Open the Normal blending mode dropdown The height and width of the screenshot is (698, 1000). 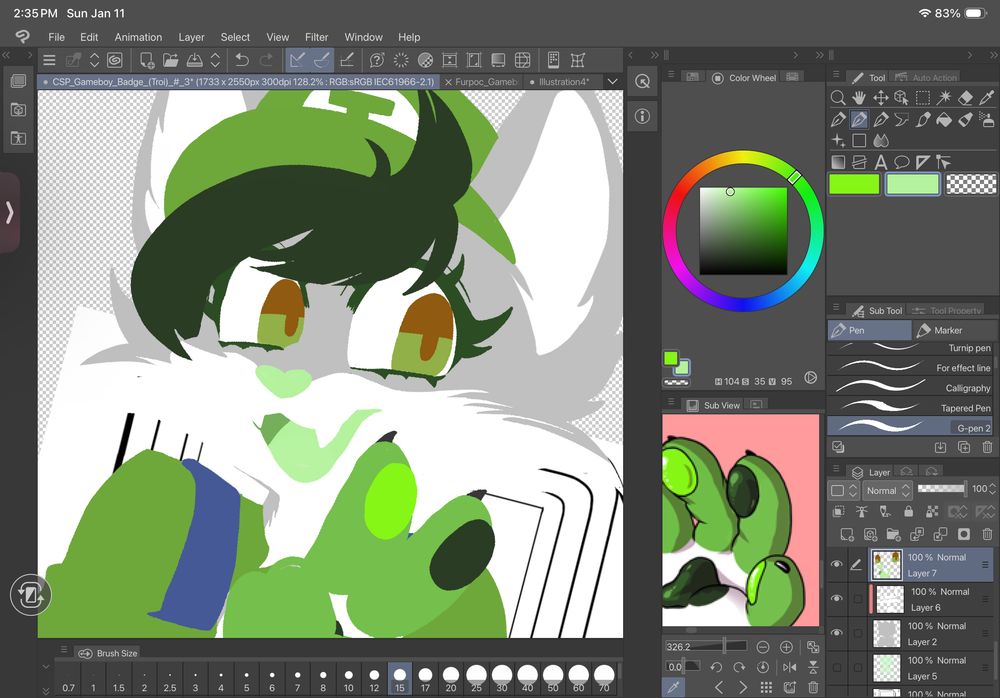(x=887, y=490)
